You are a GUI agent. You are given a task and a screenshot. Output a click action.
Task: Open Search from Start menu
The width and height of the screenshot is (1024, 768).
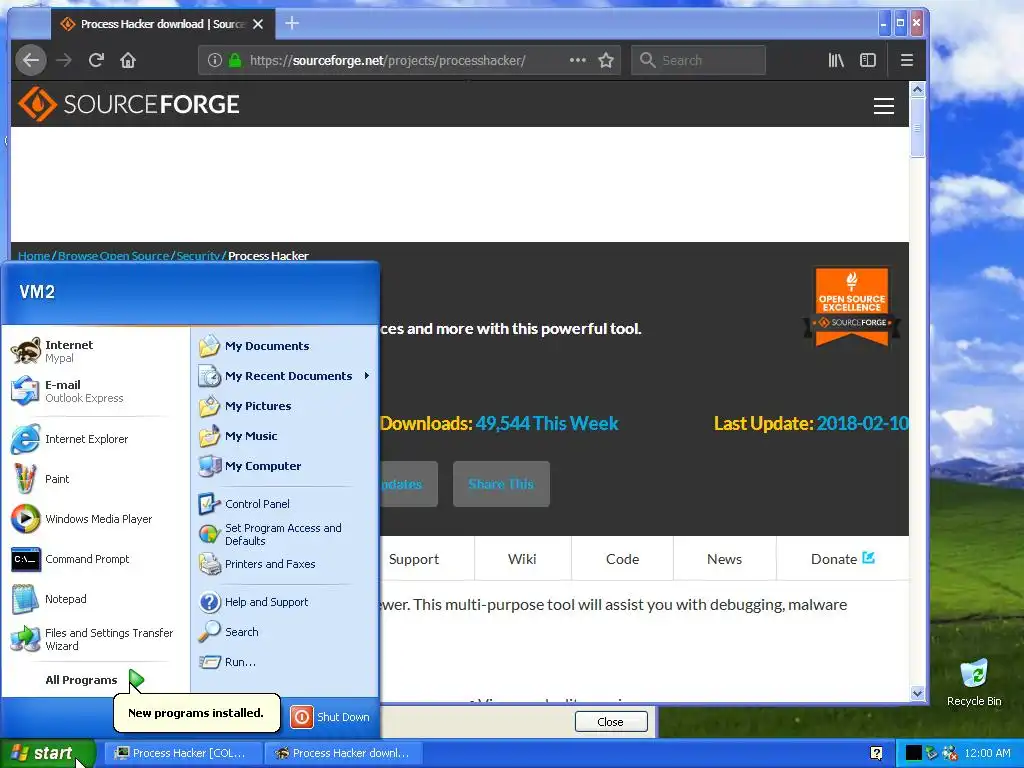pos(285,632)
